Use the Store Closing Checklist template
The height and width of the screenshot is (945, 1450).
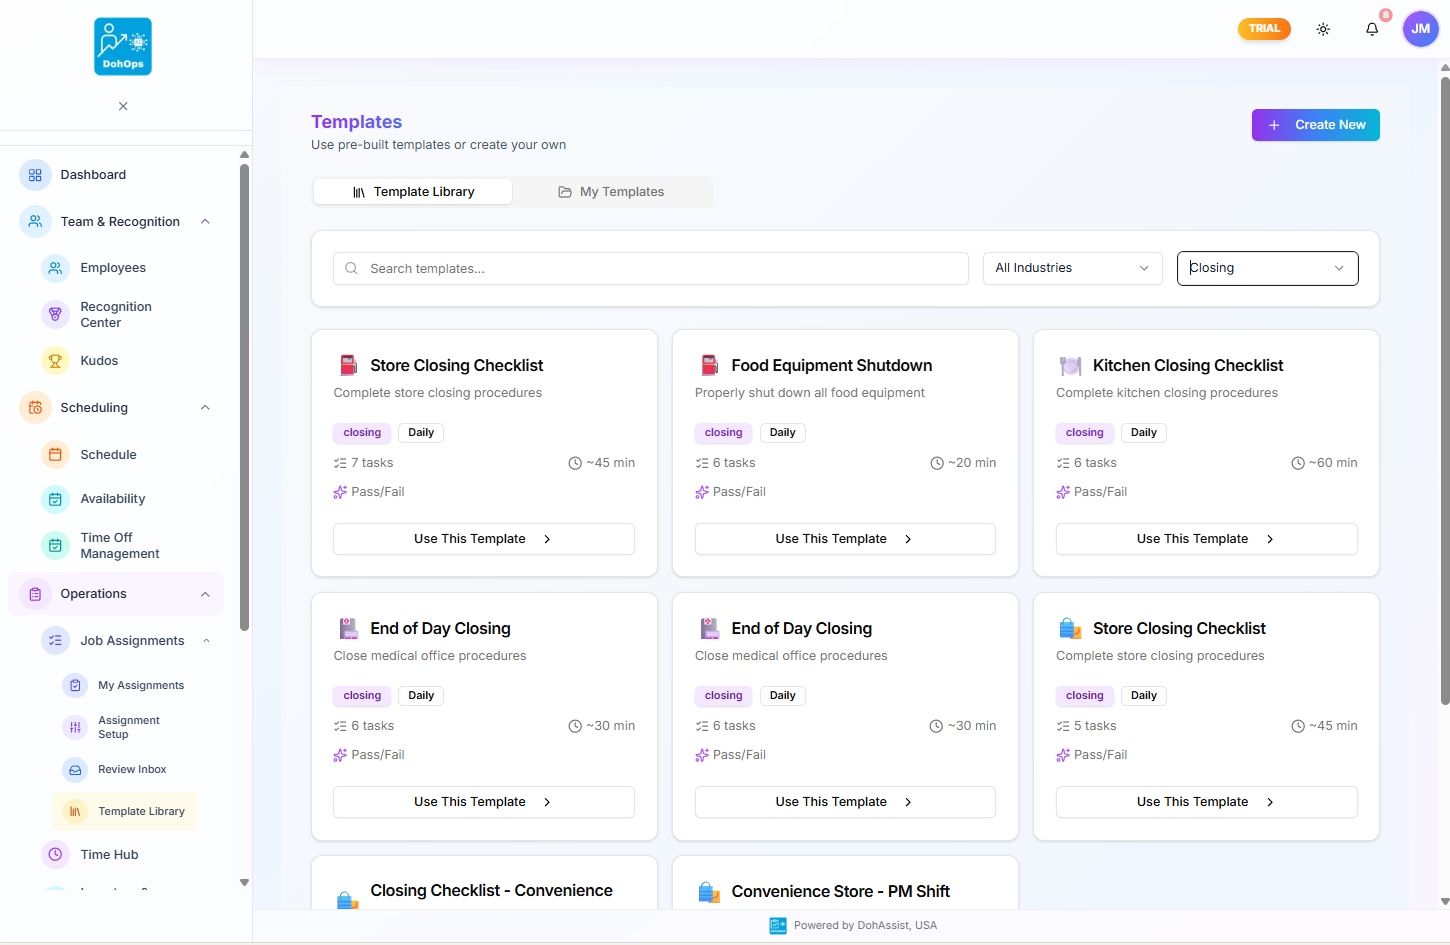483,538
